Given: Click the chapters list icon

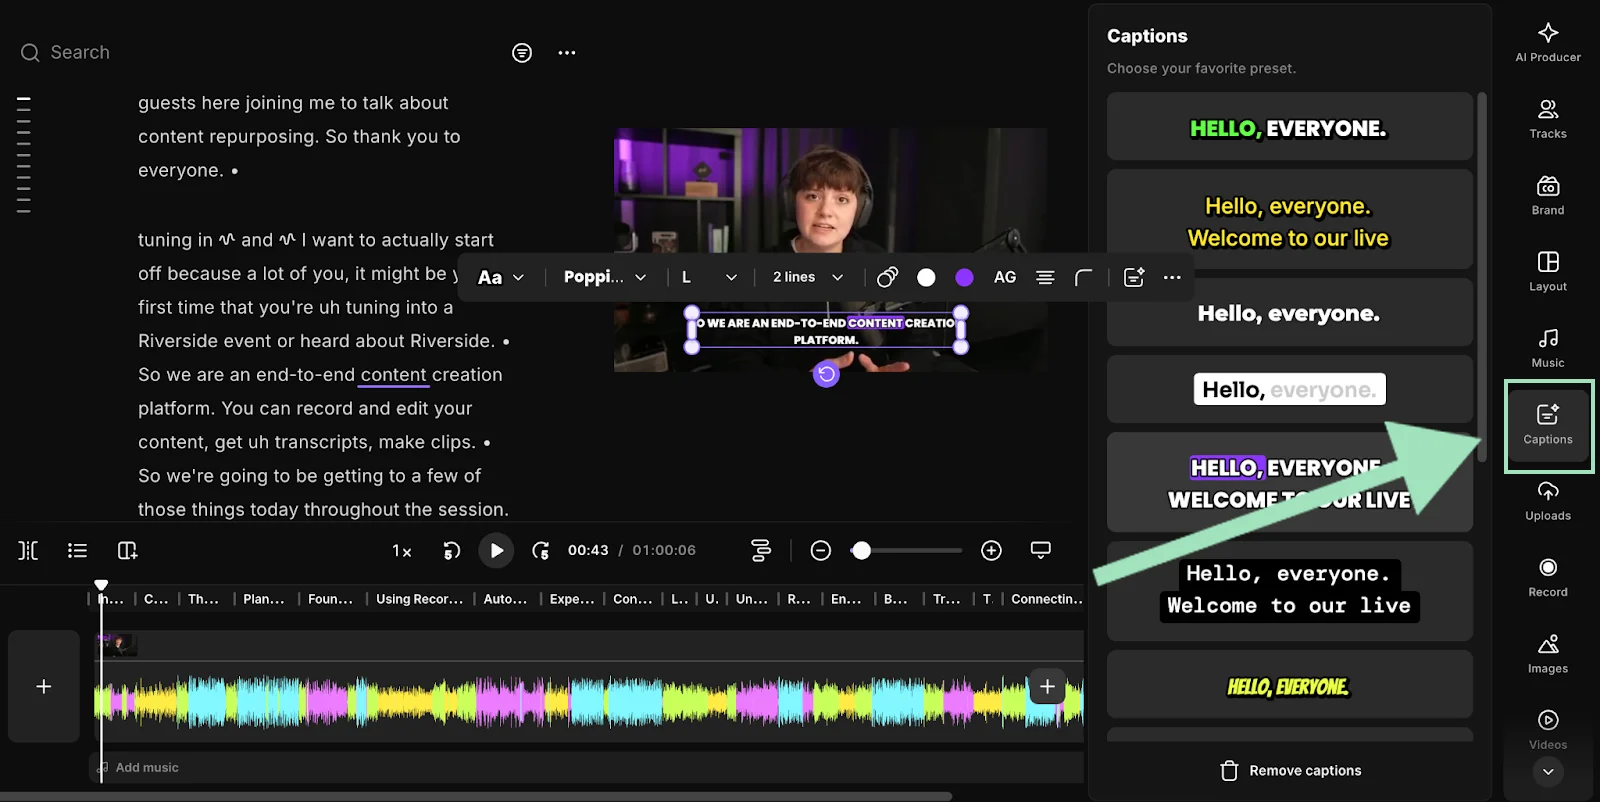Looking at the screenshot, I should 77,550.
